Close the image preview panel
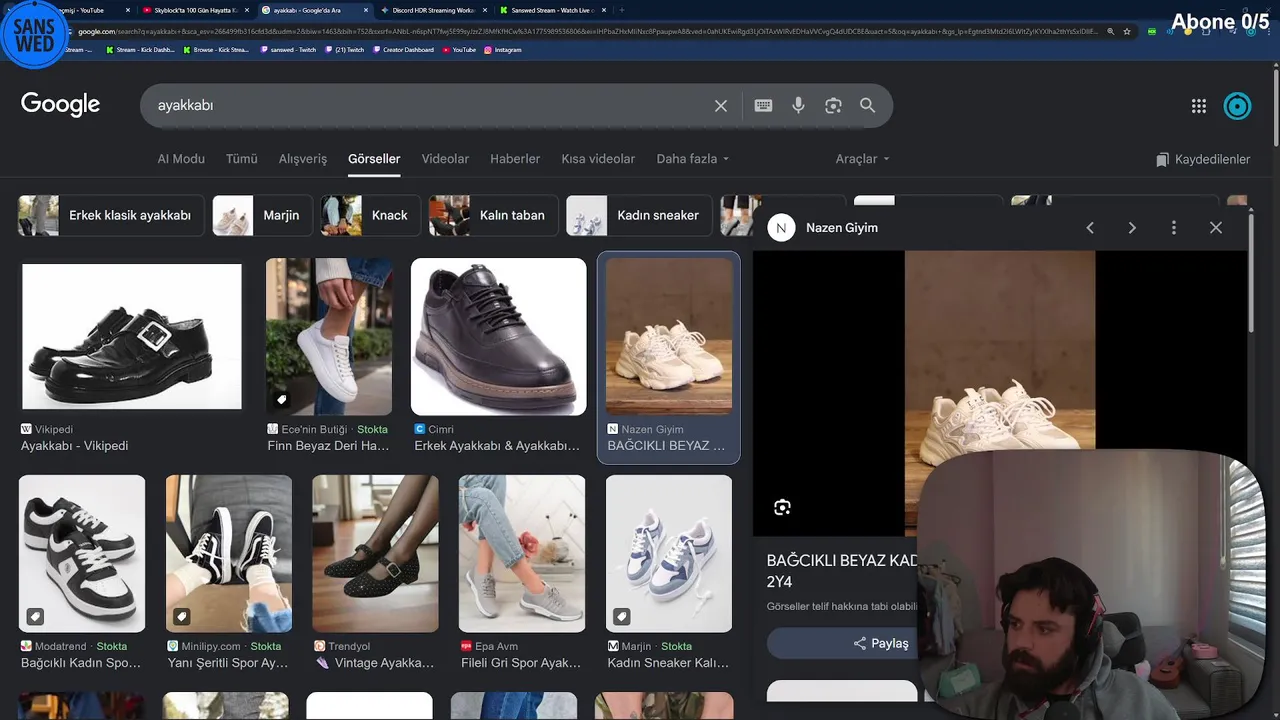The height and width of the screenshot is (720, 1280). [x=1216, y=228]
